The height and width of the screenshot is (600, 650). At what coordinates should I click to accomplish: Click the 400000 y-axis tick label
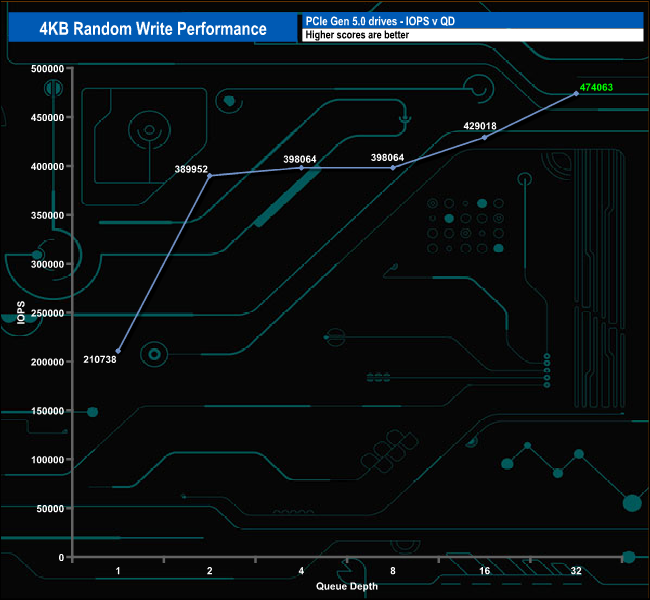click(x=48, y=167)
